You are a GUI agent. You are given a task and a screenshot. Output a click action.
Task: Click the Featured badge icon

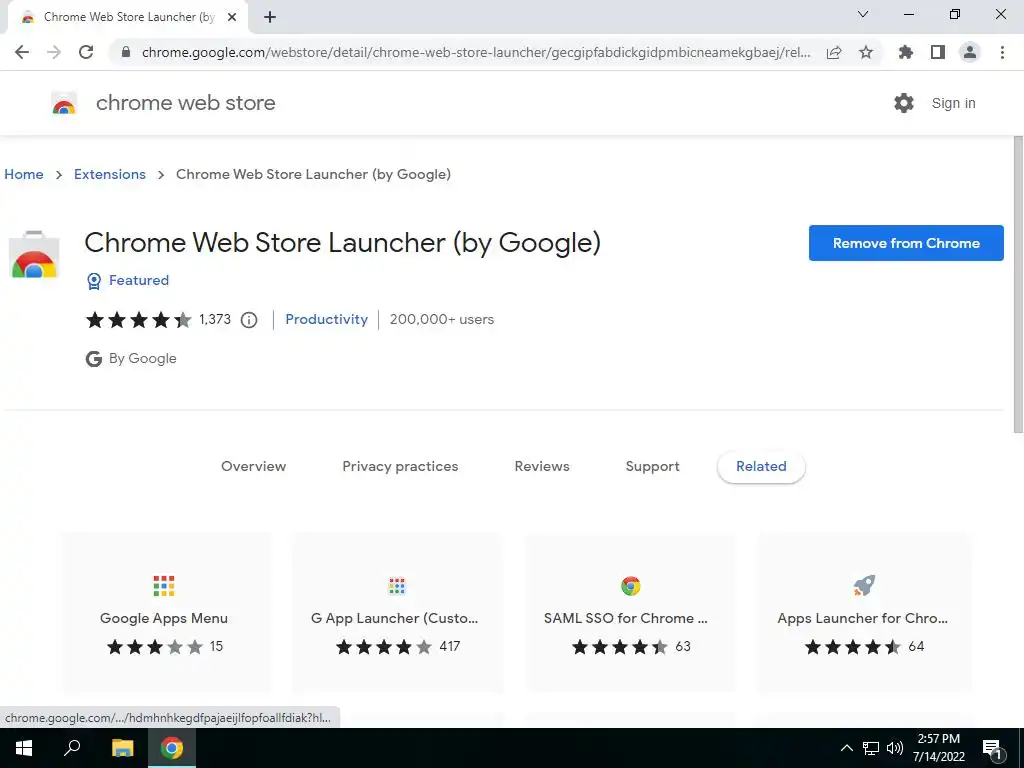coord(94,281)
